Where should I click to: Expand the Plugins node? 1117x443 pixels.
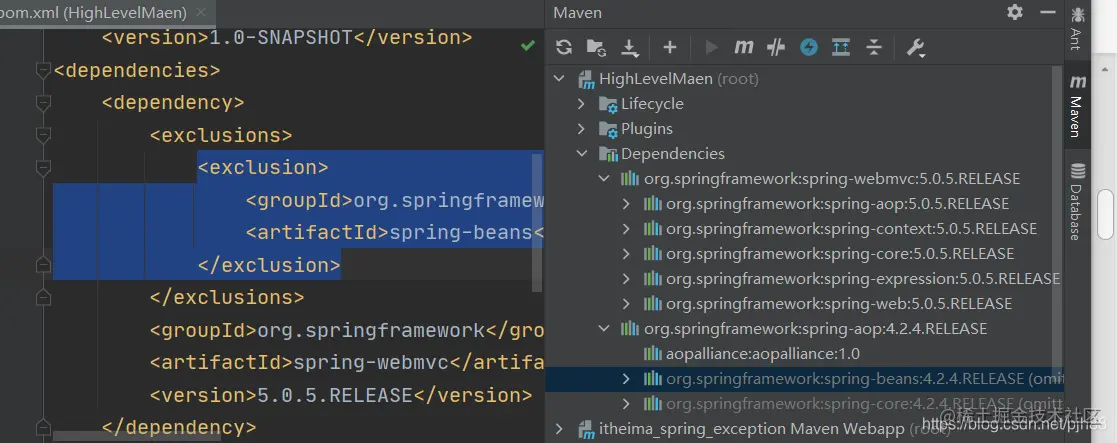click(x=582, y=129)
